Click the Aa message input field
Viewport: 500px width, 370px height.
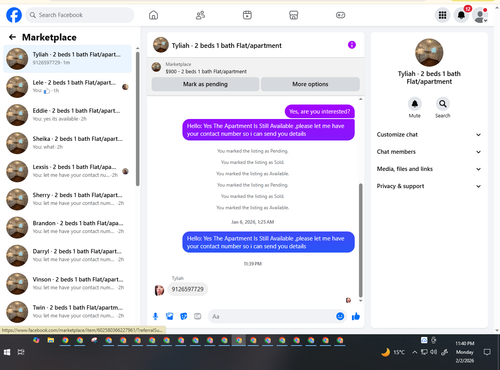click(272, 316)
